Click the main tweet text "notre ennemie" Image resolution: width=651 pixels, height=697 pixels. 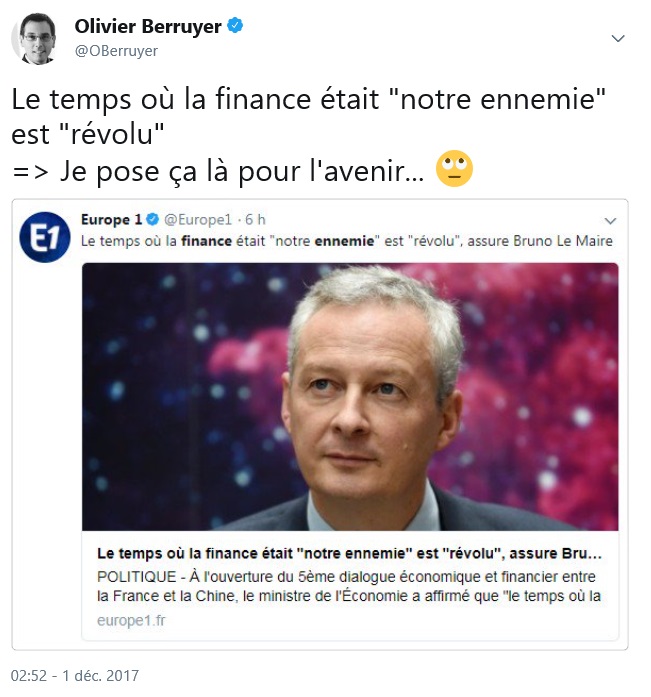tap(497, 99)
